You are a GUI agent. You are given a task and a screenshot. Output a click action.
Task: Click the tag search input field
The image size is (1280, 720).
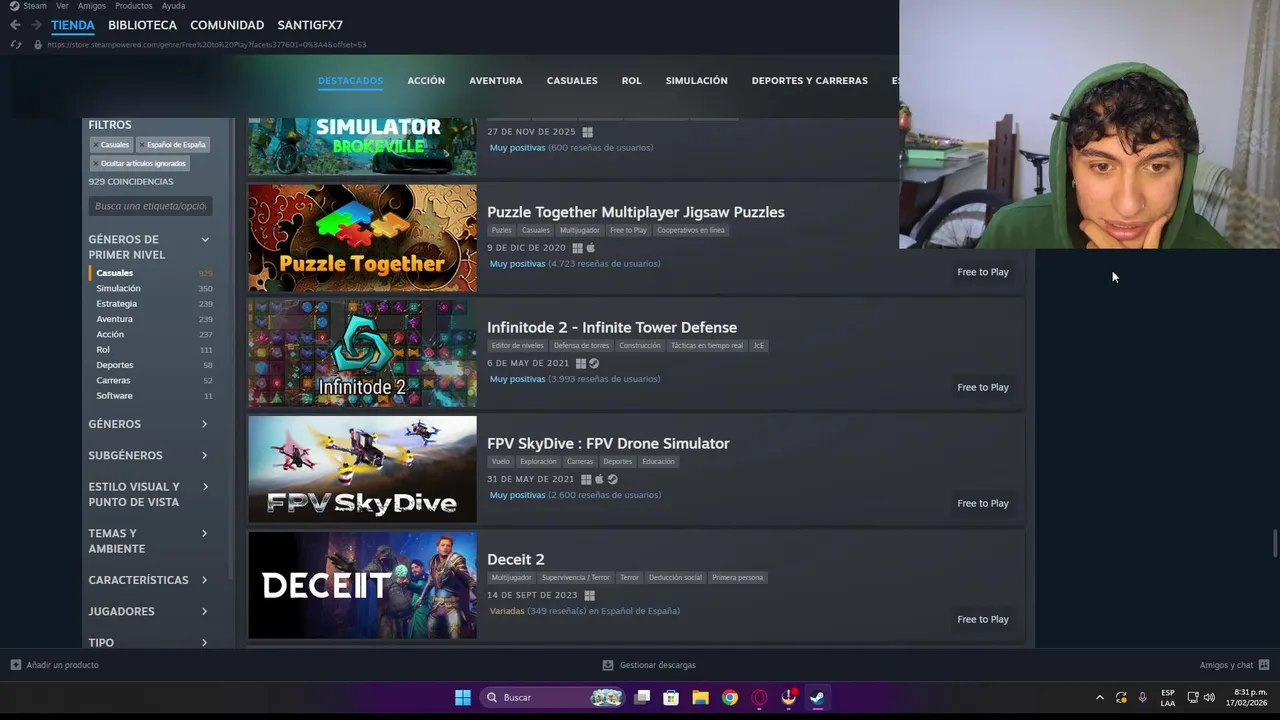150,206
